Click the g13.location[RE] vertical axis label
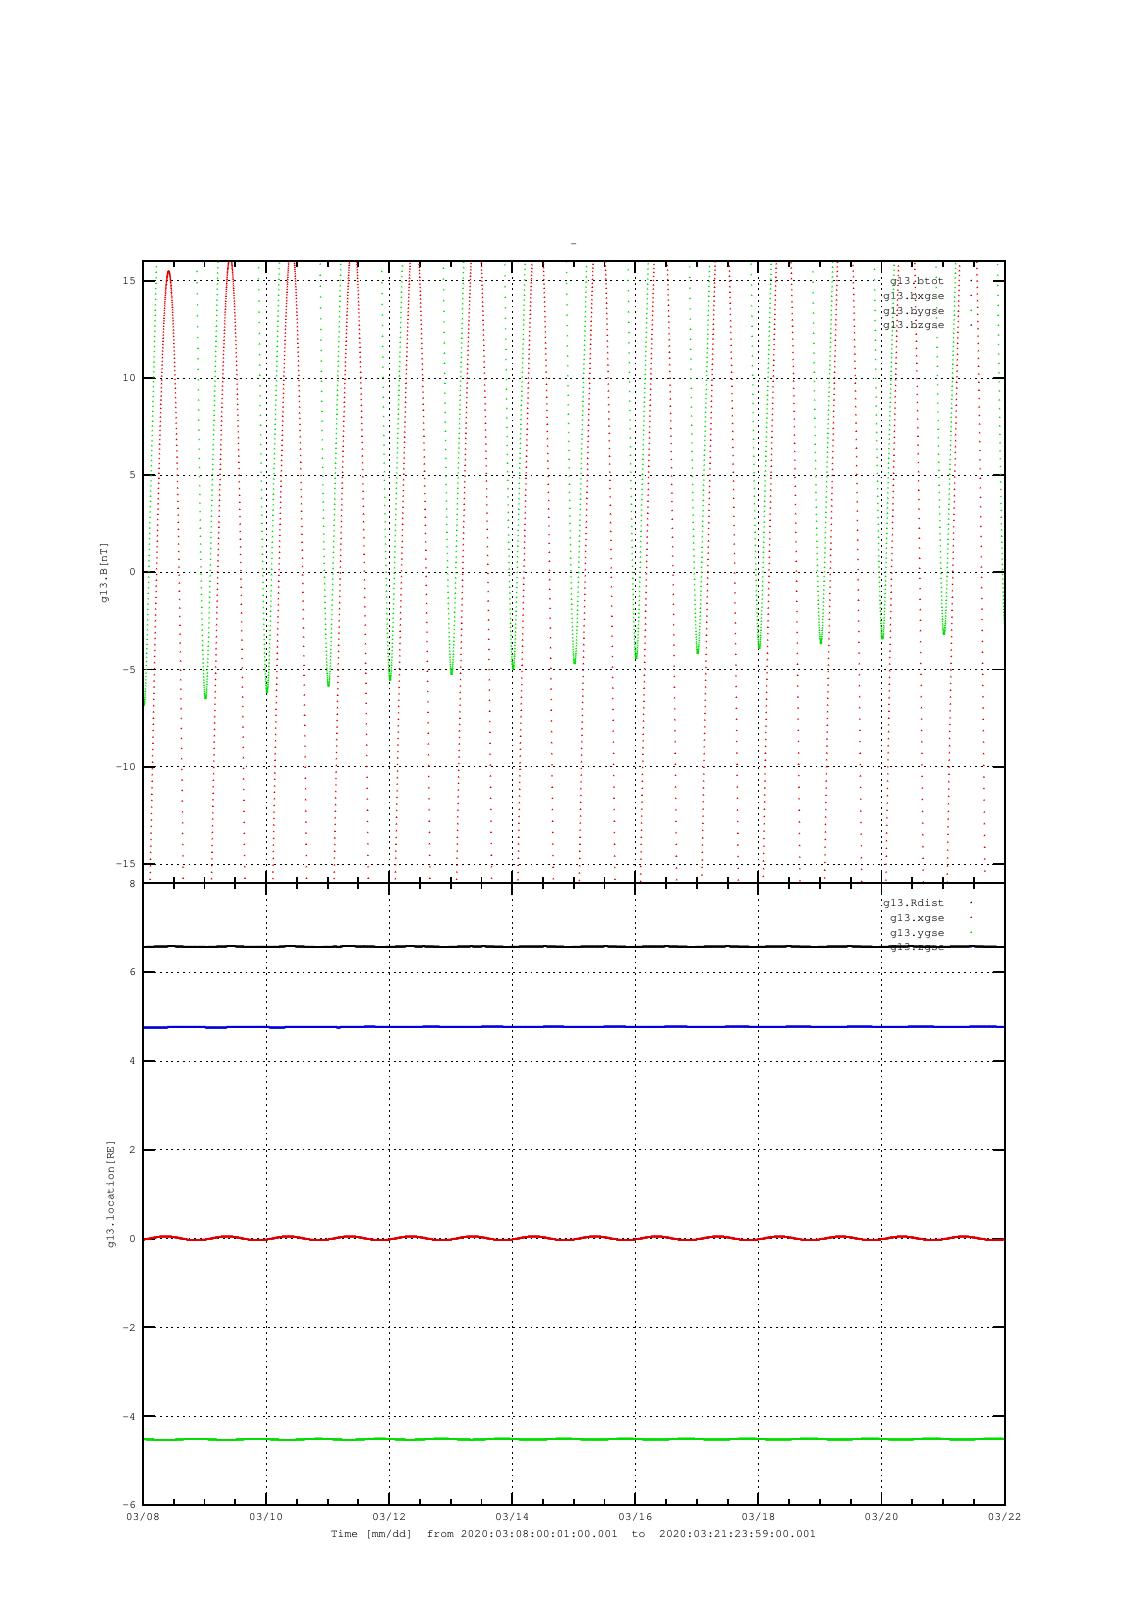Image resolution: width=1131 pixels, height=1600 pixels. [111, 1193]
